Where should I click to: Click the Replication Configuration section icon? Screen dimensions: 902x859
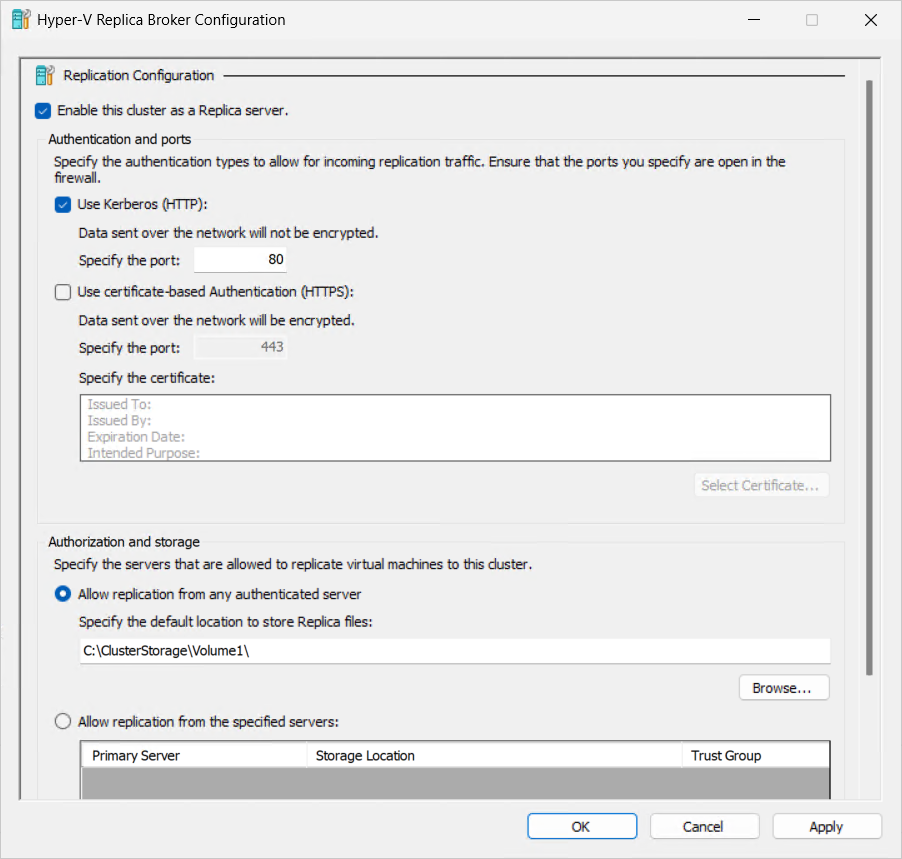pos(45,75)
